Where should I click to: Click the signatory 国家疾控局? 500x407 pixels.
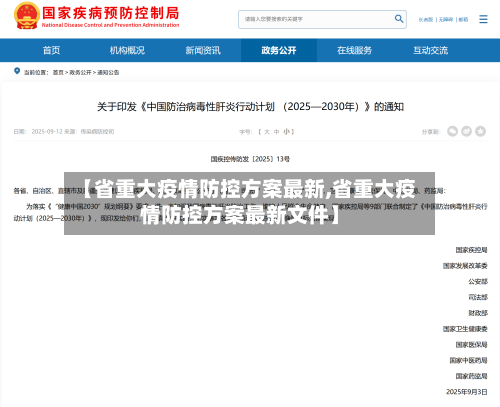pos(471,250)
